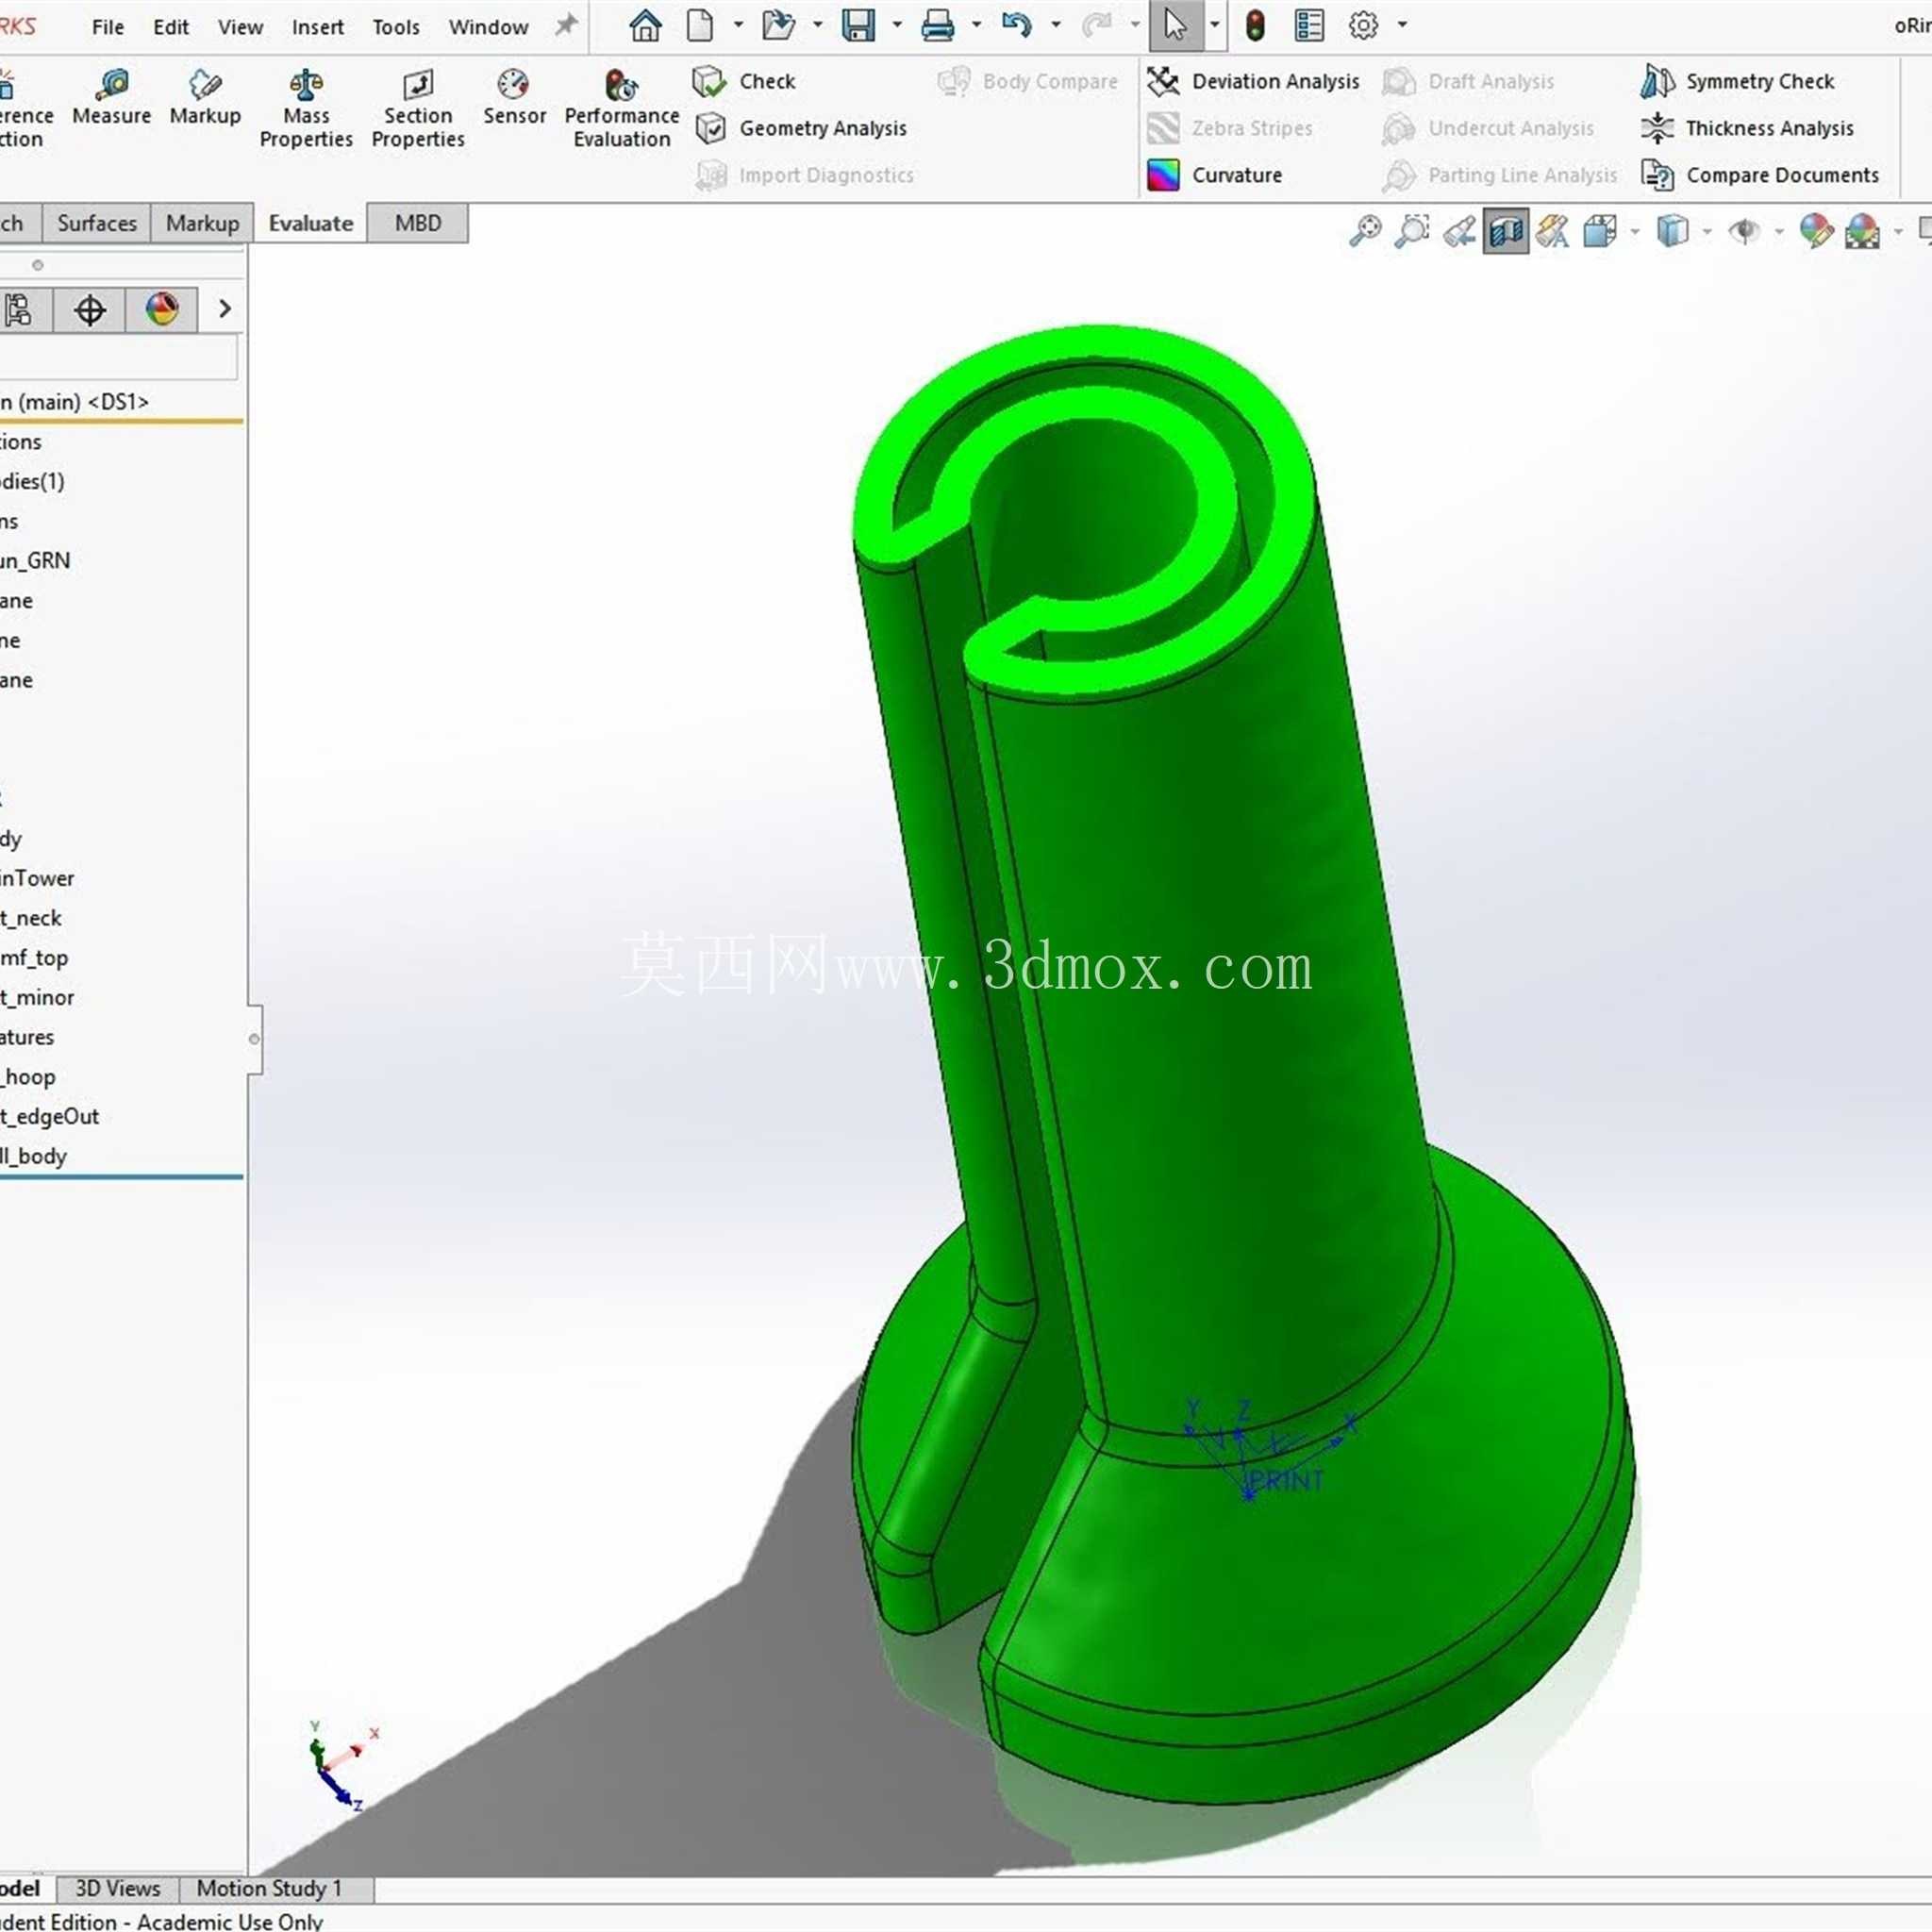The image size is (1932, 1932).
Task: Expand the New document dropdown arrow
Action: [738, 25]
